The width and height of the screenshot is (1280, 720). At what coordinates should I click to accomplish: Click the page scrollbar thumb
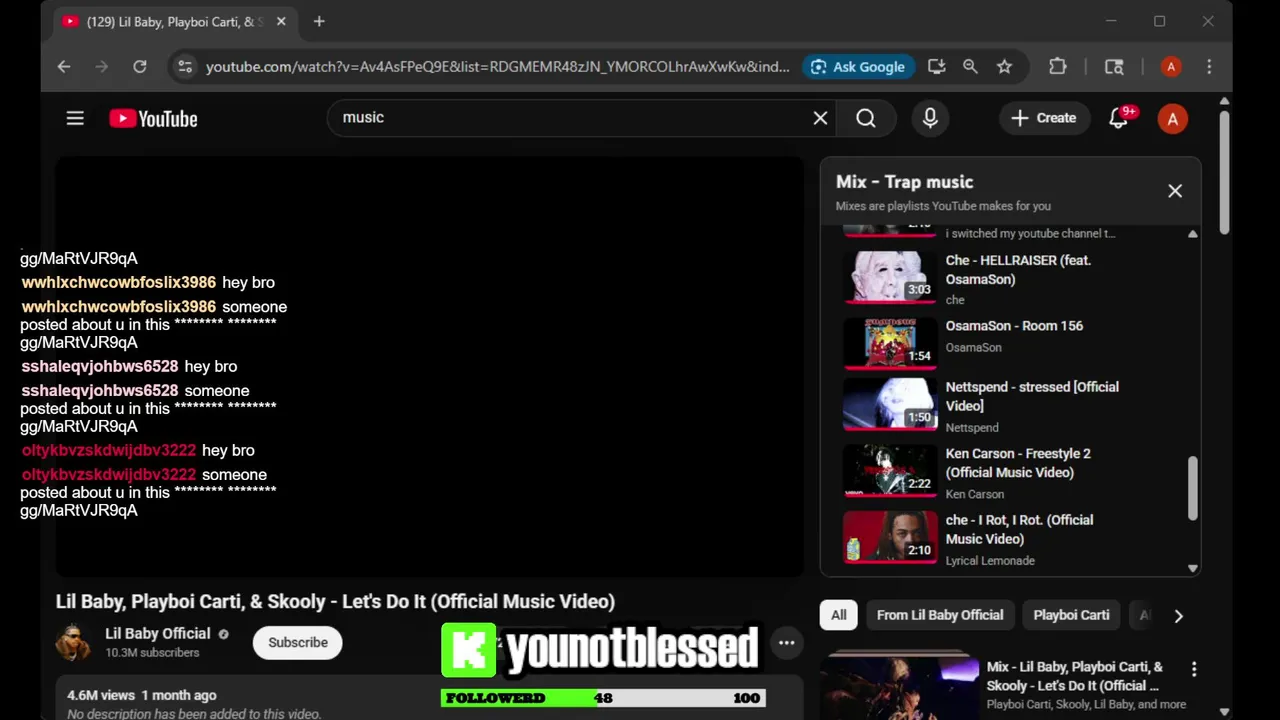[1224, 170]
